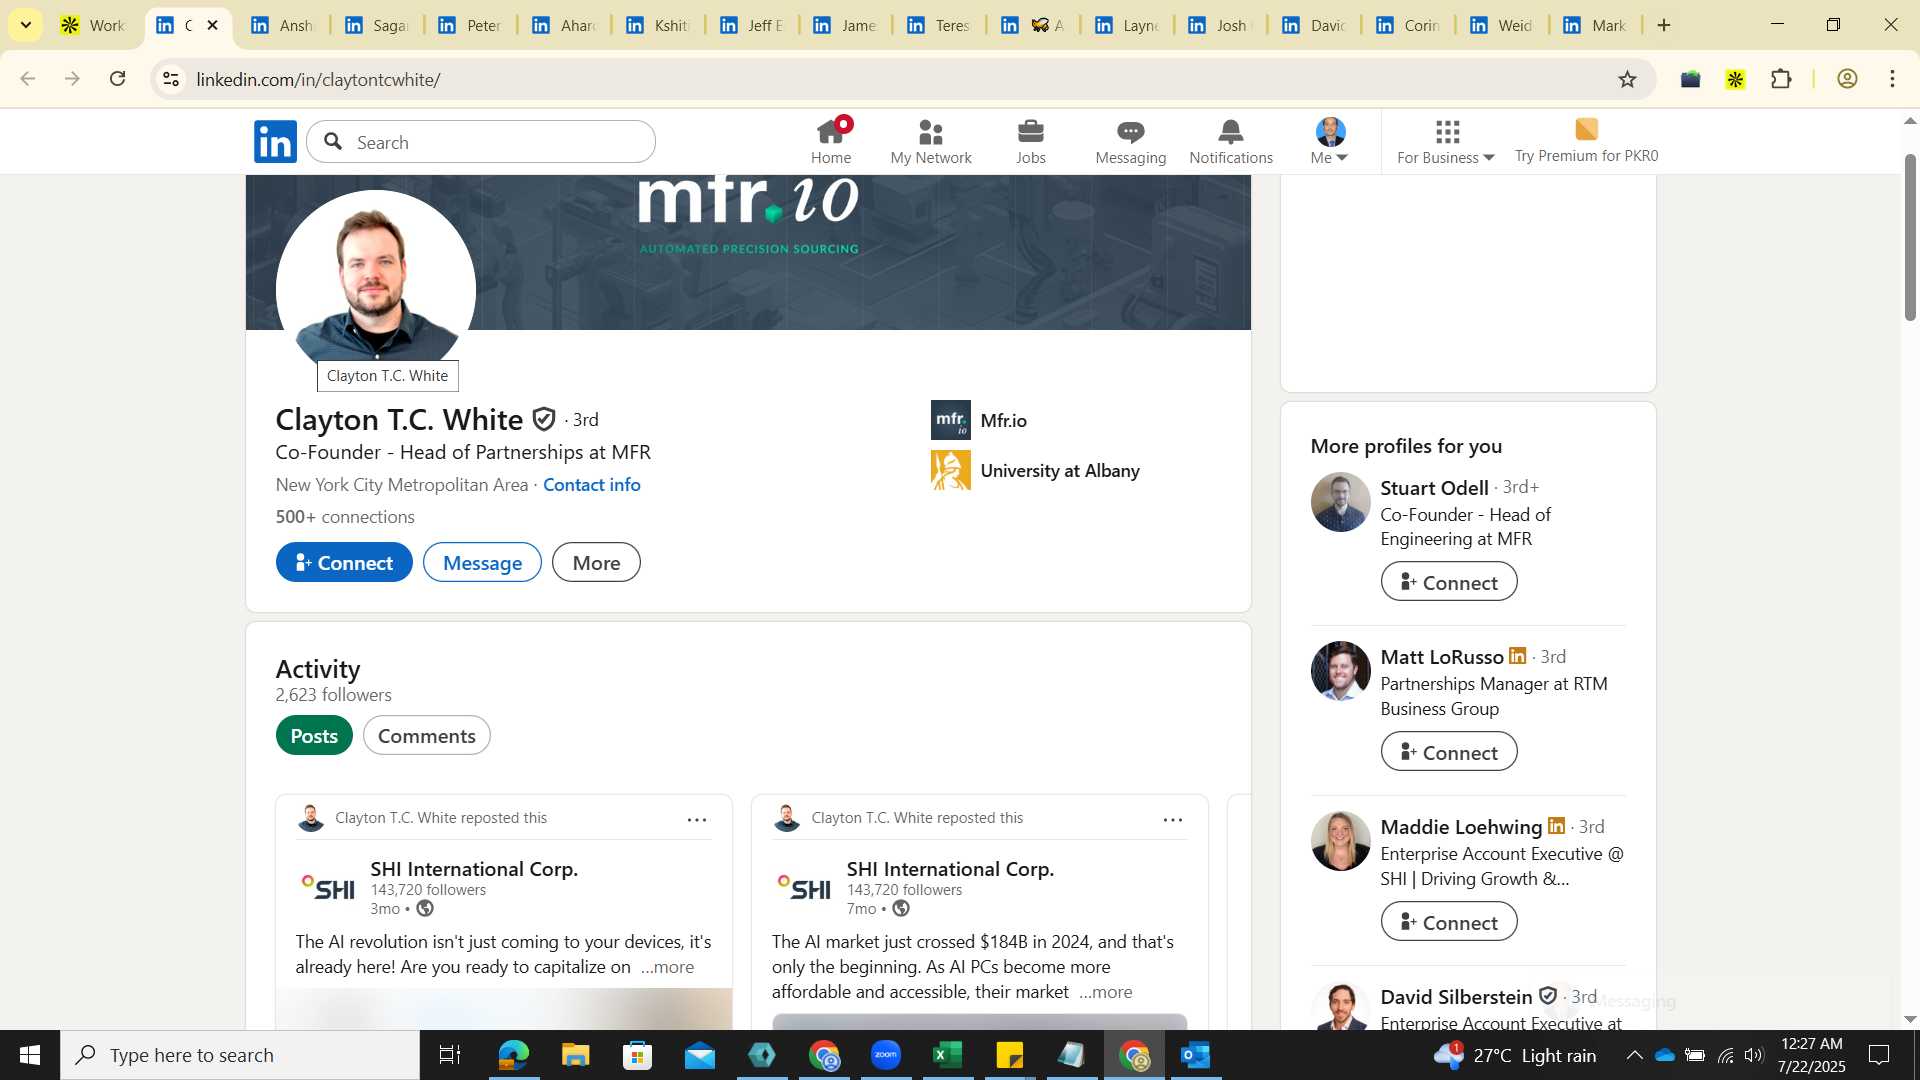
Task: Open Chrome profile icon
Action: click(1847, 79)
